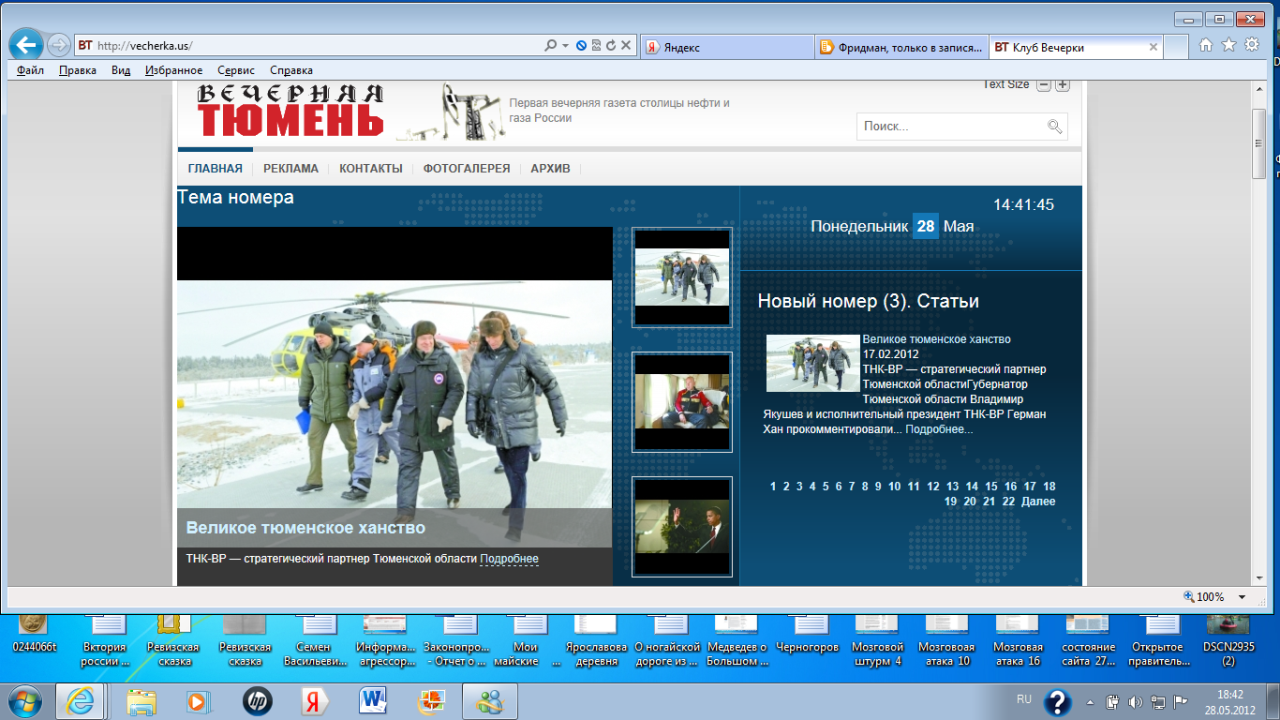Open desktop file Черногоров
The width and height of the screenshot is (1280, 720).
coord(808,633)
